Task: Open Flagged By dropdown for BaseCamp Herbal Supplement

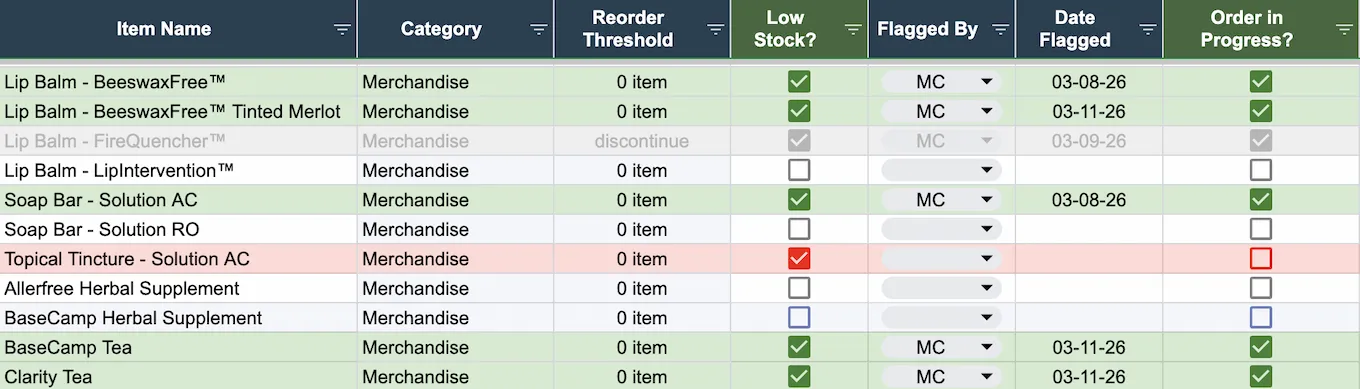Action: [x=941, y=318]
